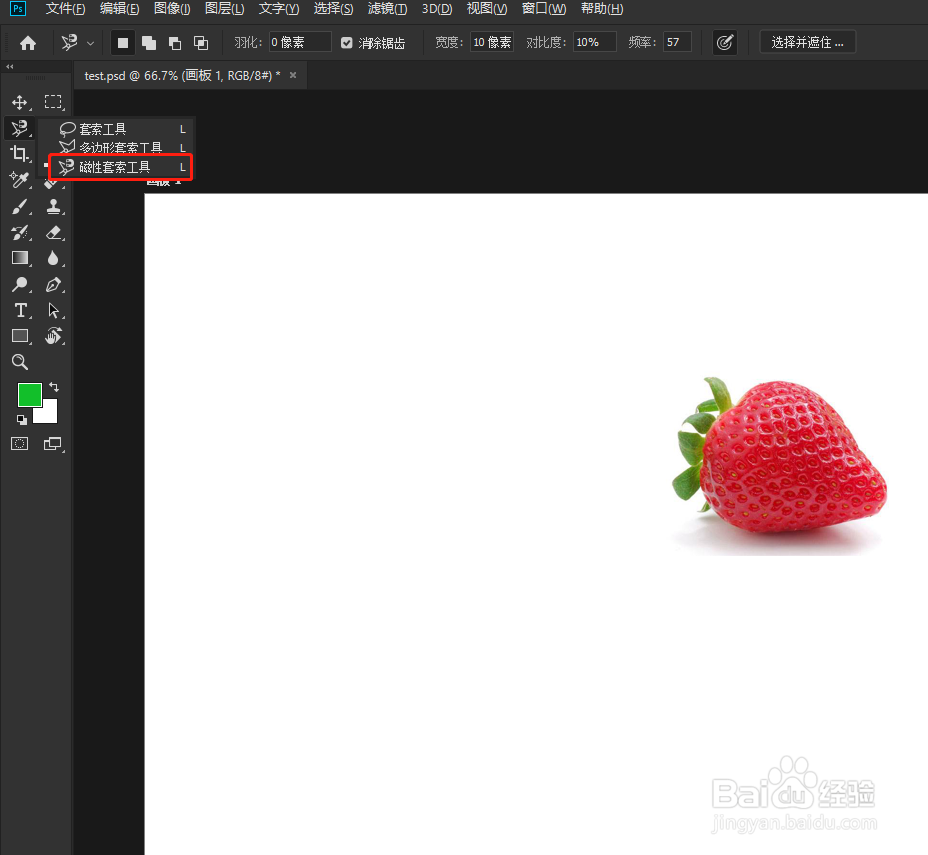Select the Blur tool droplet icon
928x855 pixels.
coord(53,258)
